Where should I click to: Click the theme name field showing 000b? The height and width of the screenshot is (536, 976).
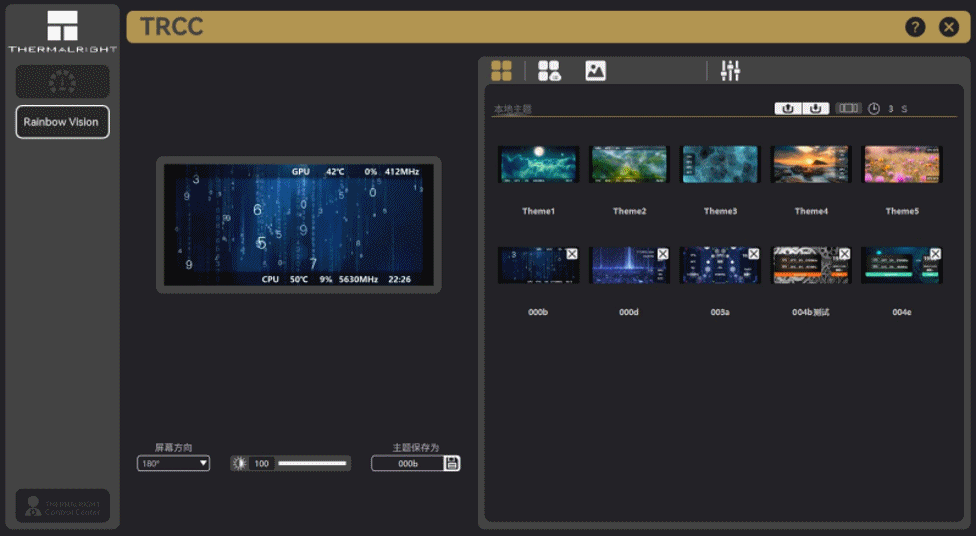407,463
